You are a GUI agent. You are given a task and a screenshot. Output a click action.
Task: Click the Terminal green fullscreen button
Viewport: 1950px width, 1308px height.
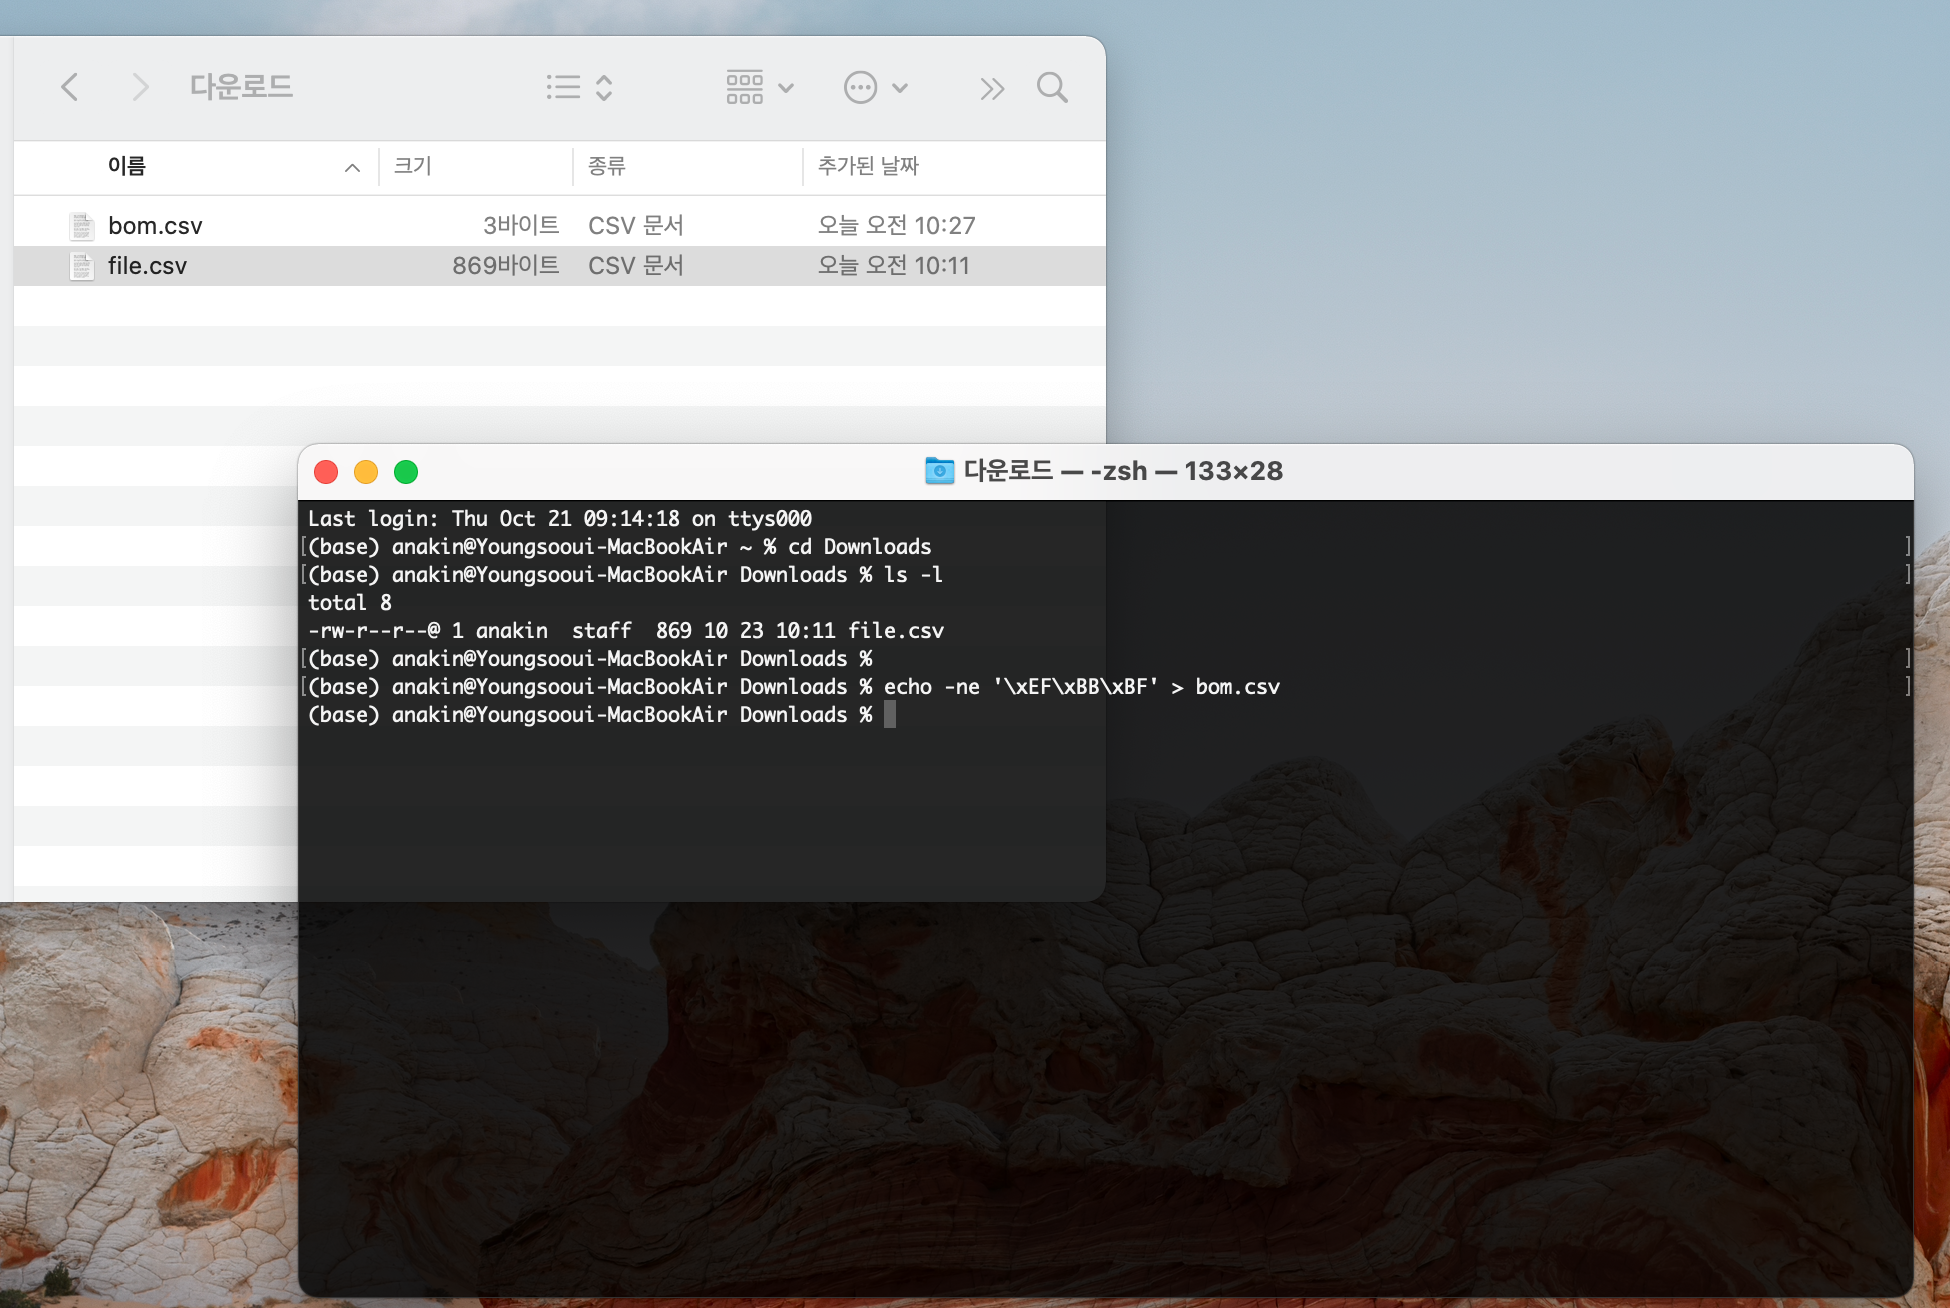pos(406,472)
